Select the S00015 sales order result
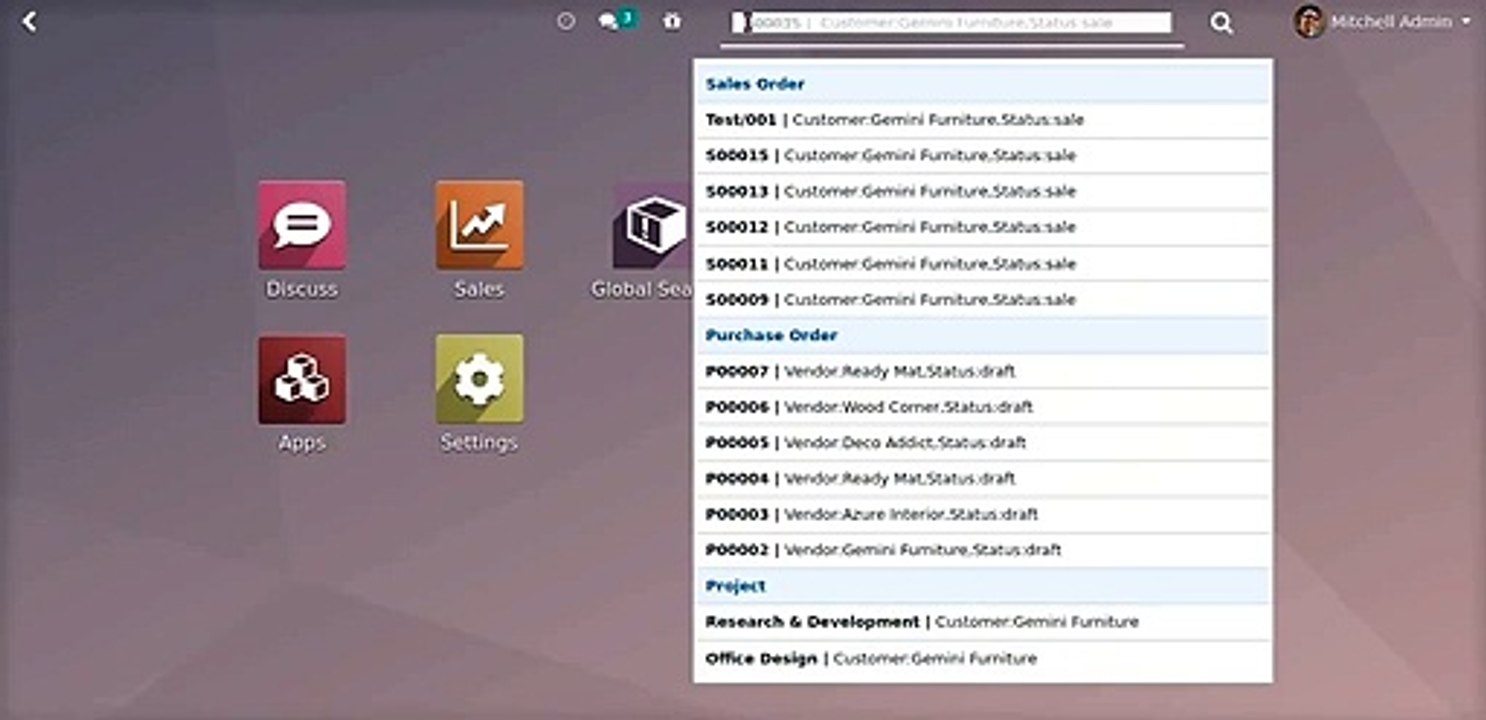1486x720 pixels. (x=983, y=156)
